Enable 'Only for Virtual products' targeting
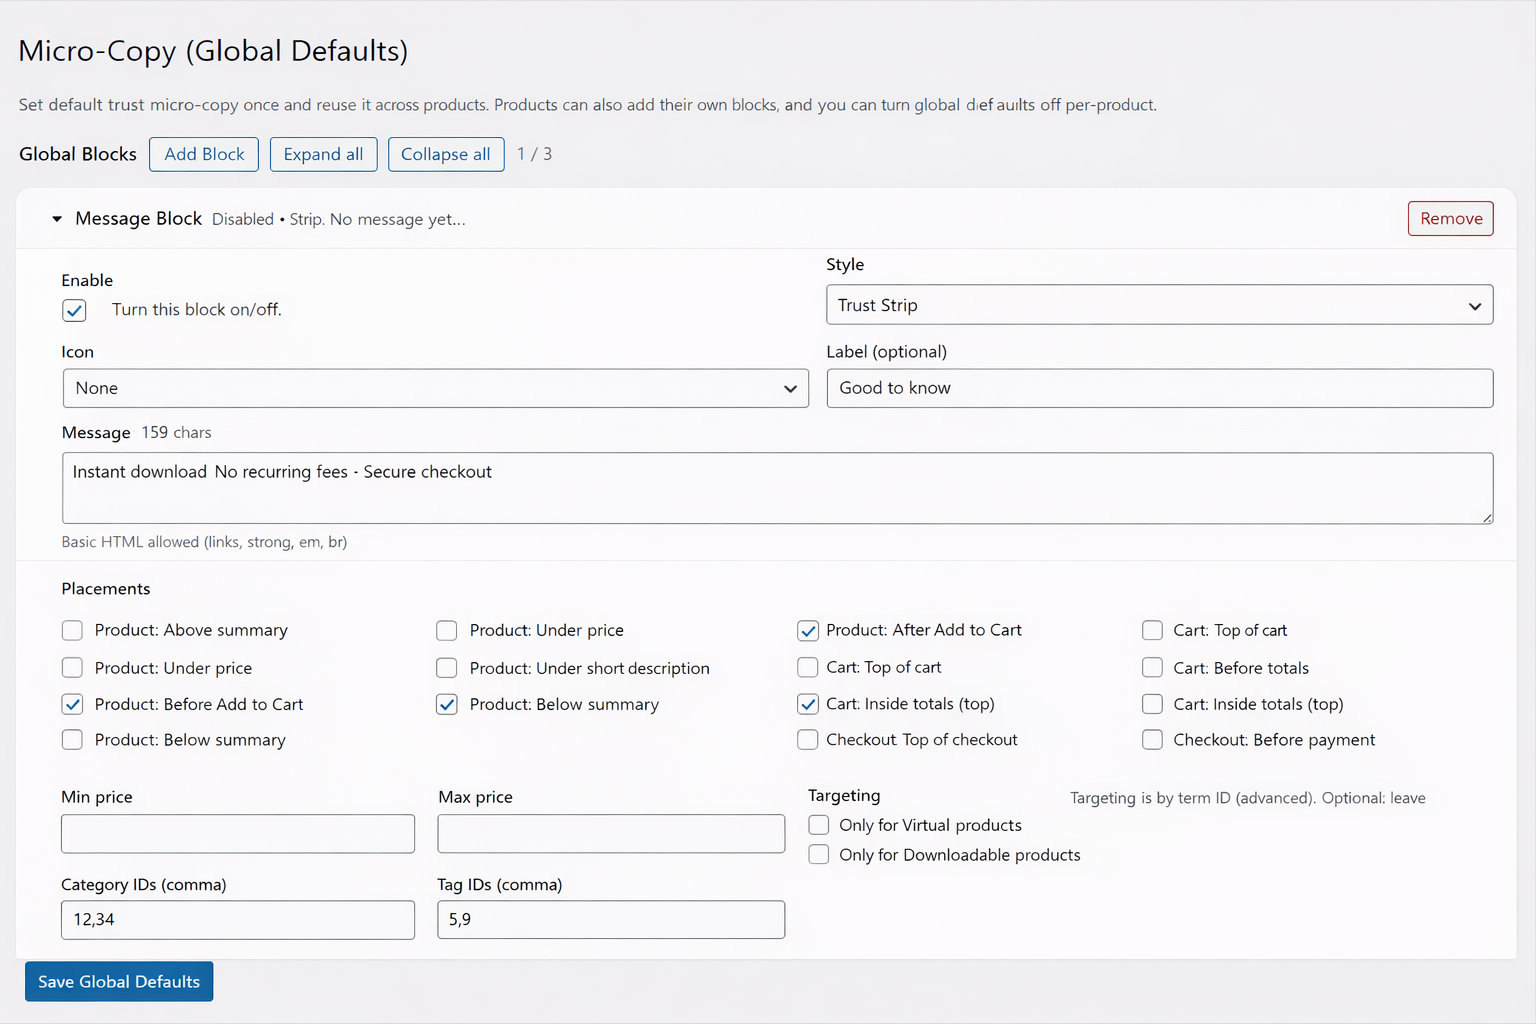Viewport: 1536px width, 1024px height. (819, 825)
